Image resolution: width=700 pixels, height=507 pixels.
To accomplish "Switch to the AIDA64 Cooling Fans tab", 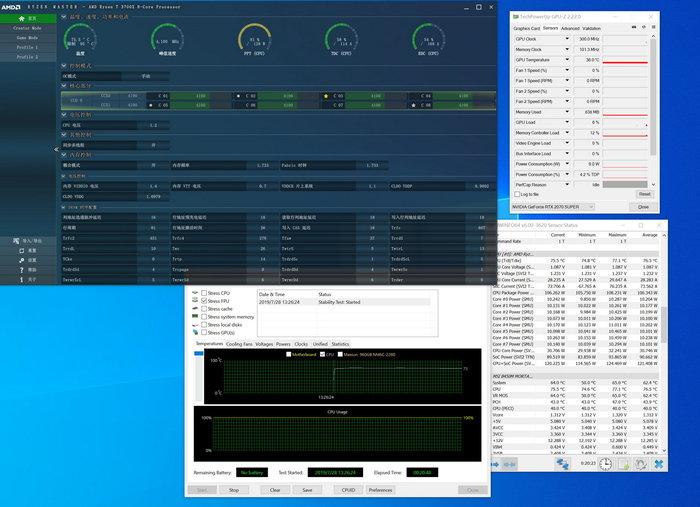I will point(239,344).
